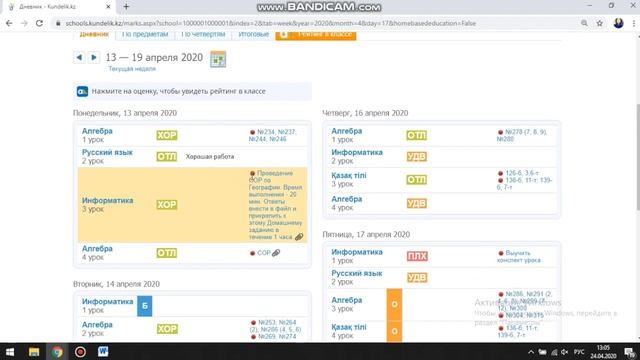
Task: Click the ПЛХ mark for Friday Информатика
Action: [x=417, y=256]
